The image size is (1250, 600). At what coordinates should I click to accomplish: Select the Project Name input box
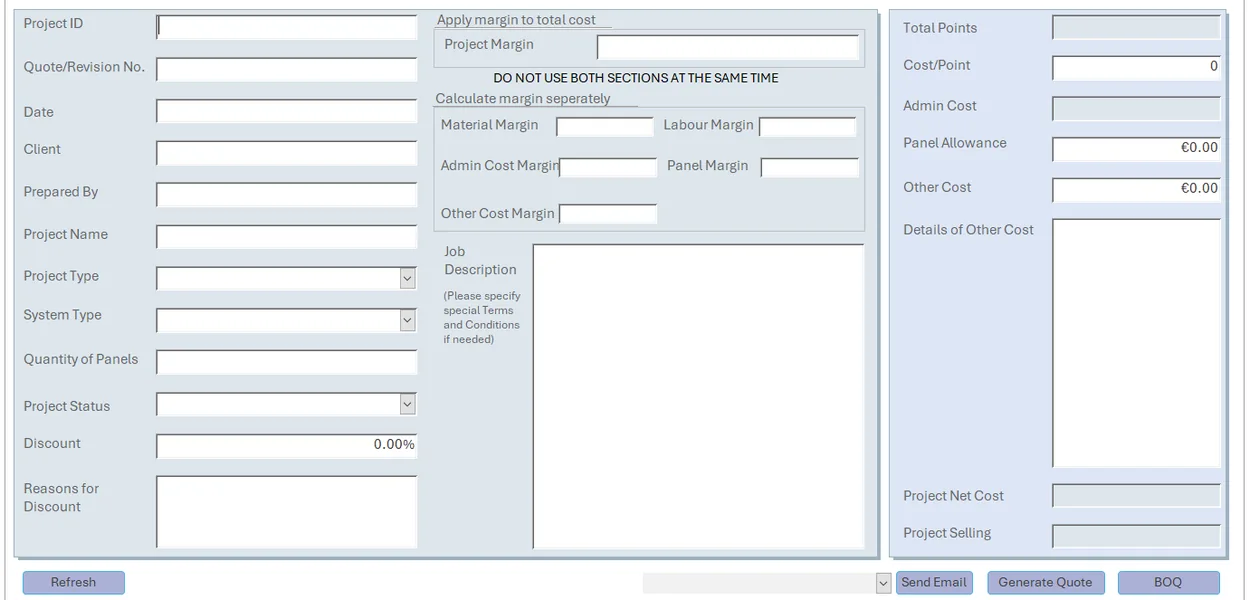(x=287, y=237)
